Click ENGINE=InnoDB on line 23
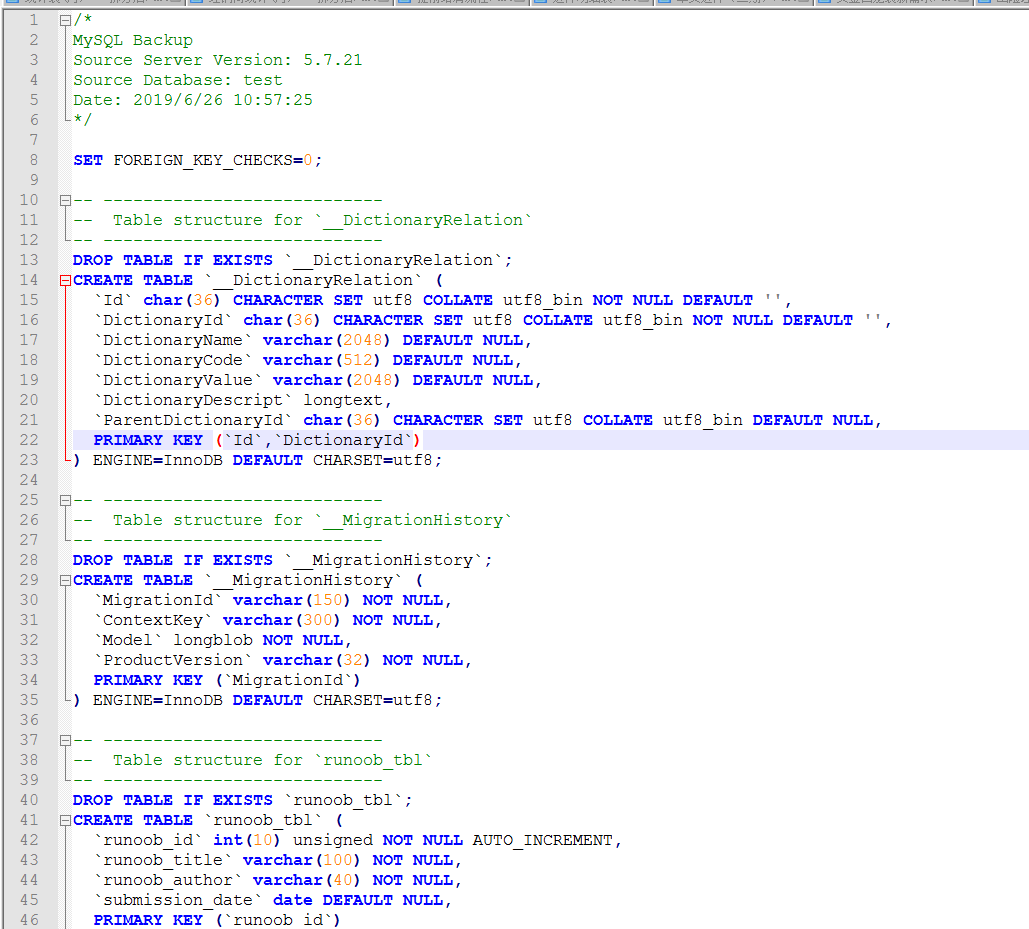This screenshot has height=929, width=1029. click(x=158, y=460)
